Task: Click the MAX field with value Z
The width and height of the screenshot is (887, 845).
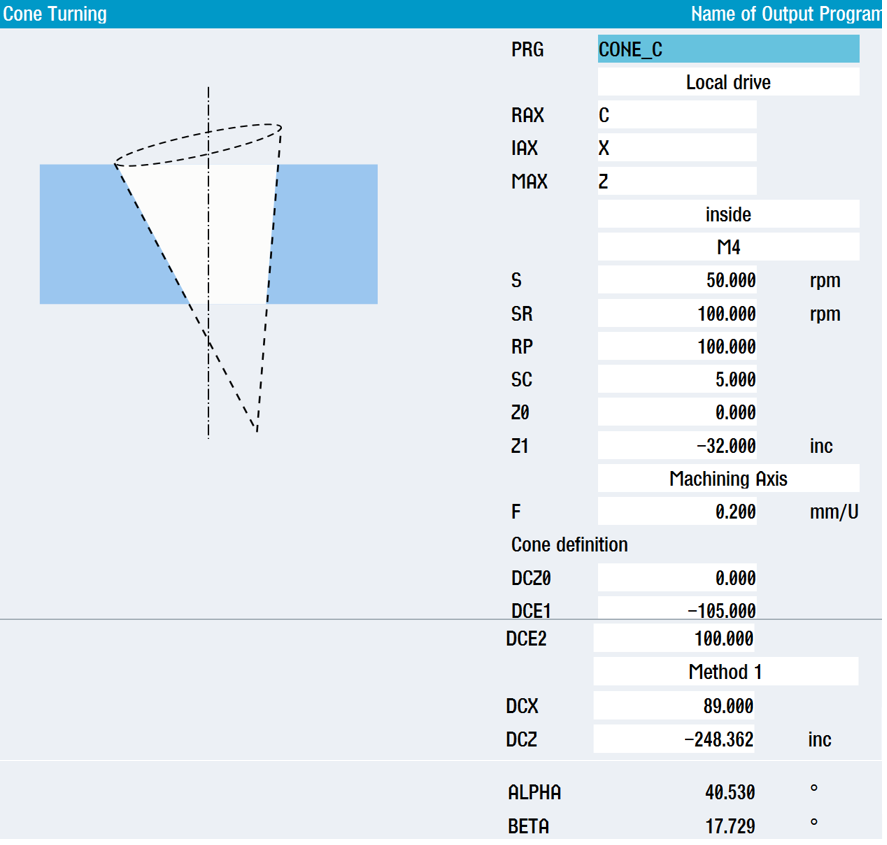Action: click(677, 181)
